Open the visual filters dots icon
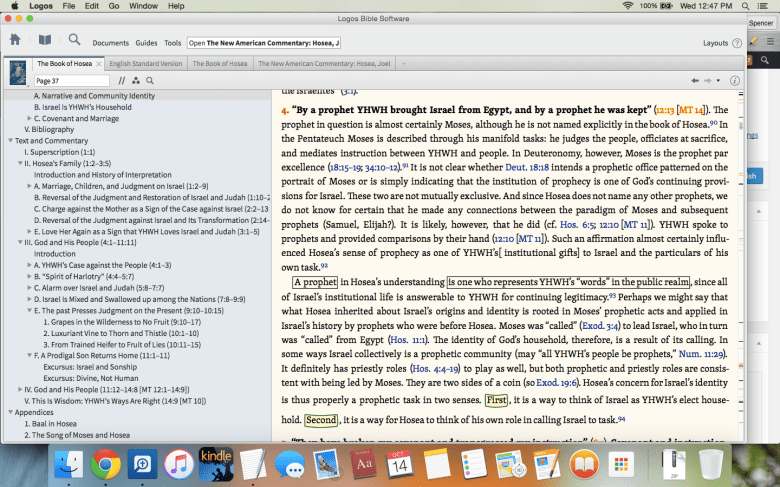Viewport: 780px width, 487px height. (x=135, y=80)
